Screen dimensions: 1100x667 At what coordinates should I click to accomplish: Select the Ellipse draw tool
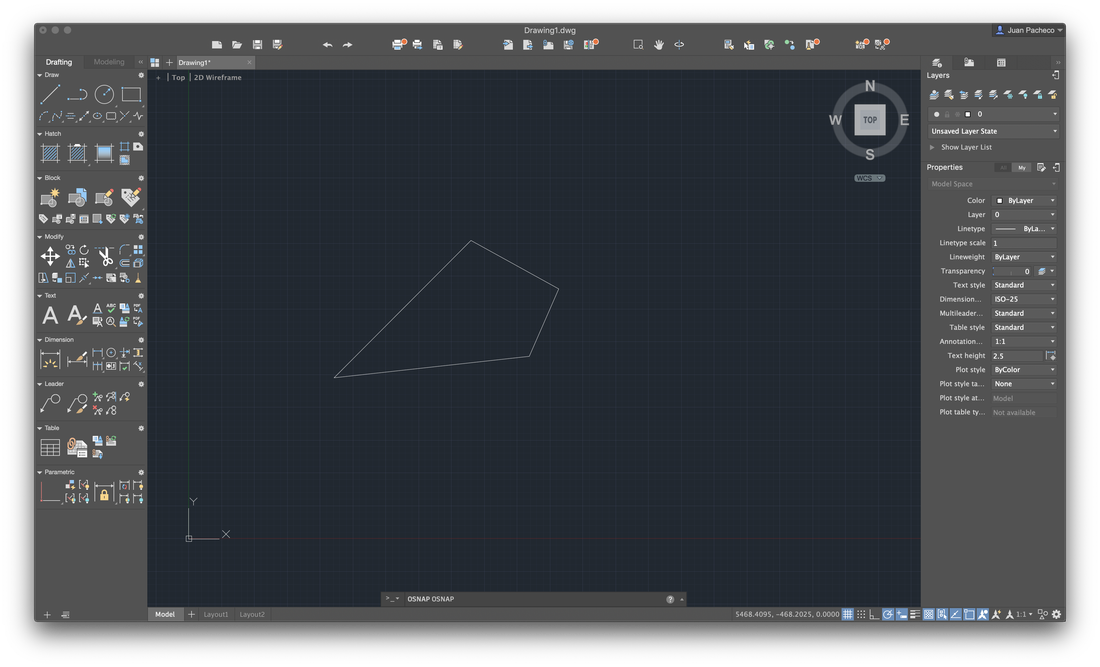98,116
